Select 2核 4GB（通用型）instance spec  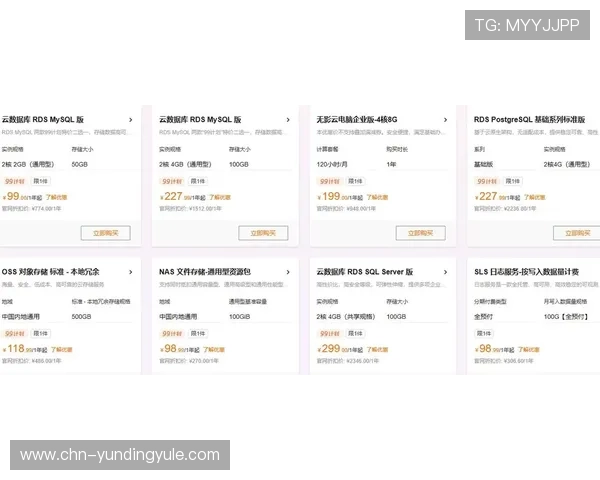coord(185,165)
